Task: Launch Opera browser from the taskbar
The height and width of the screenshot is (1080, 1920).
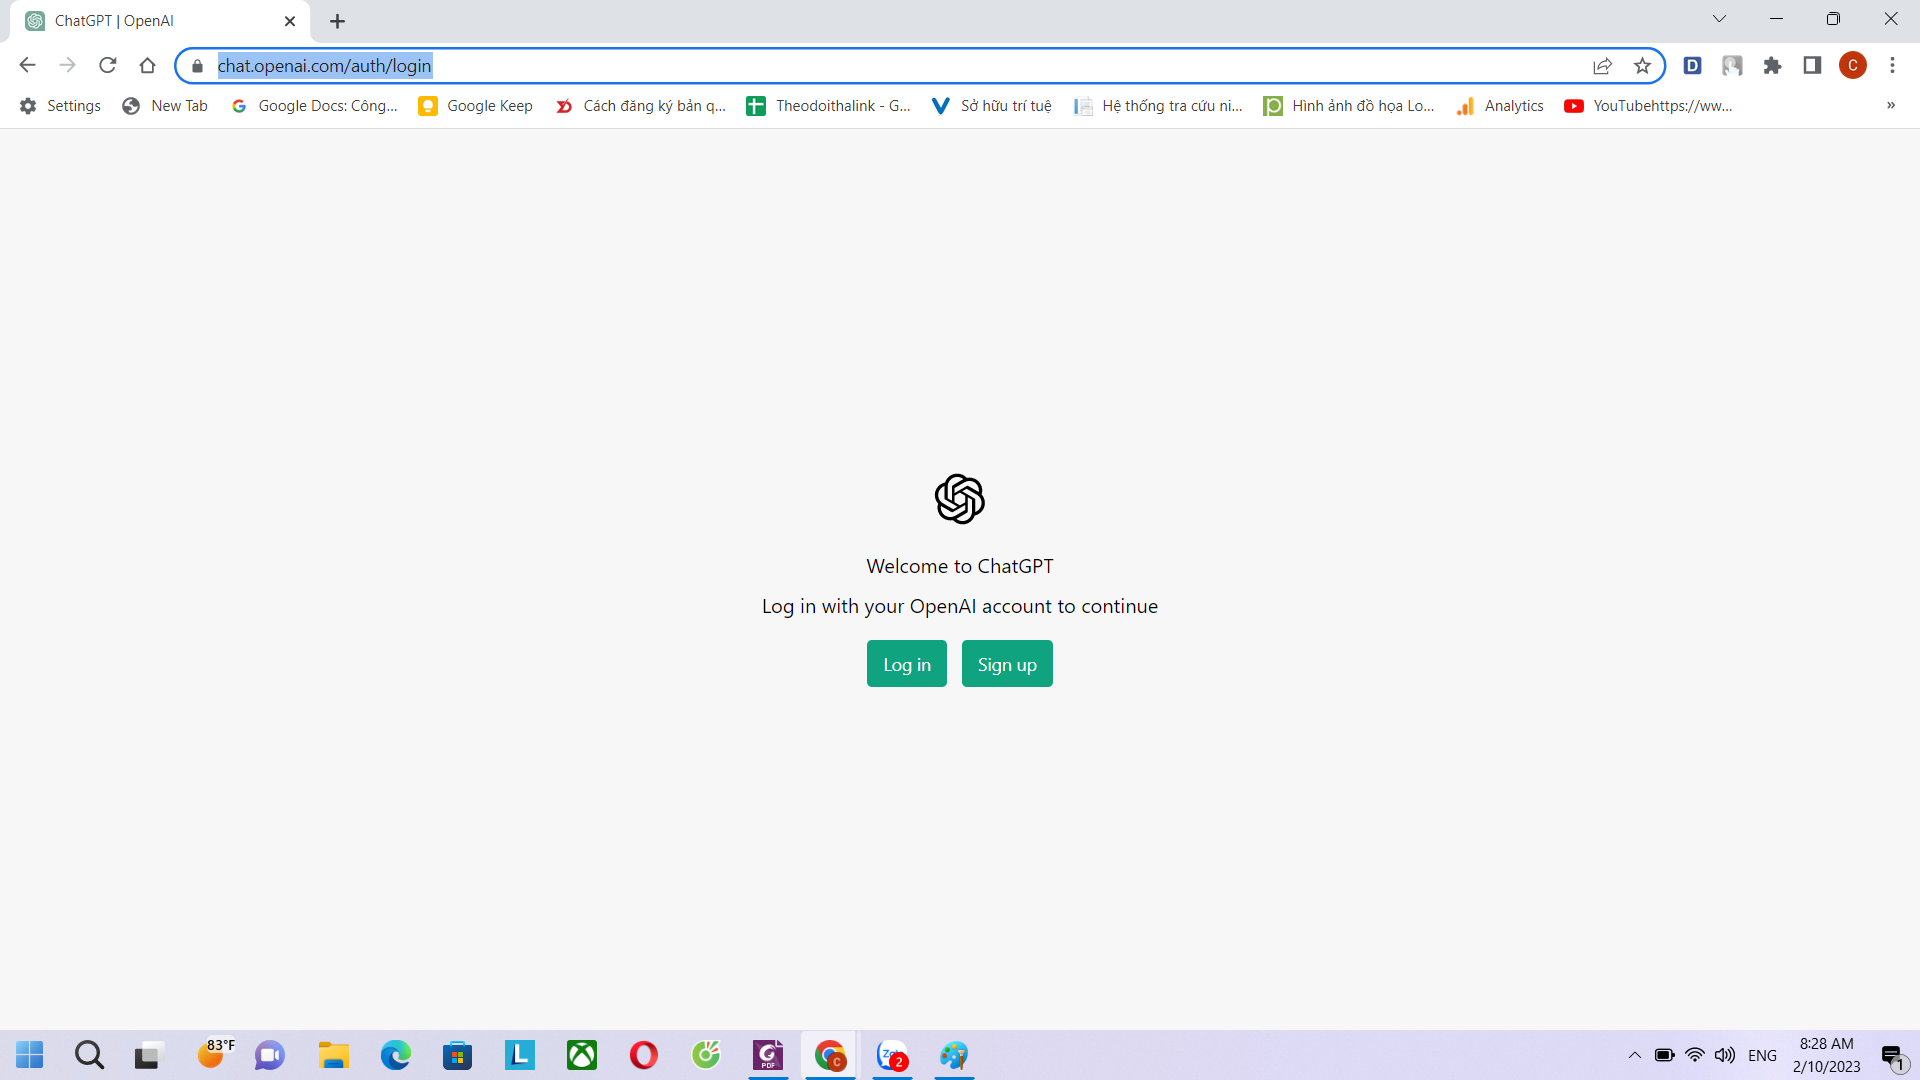Action: pyautogui.click(x=643, y=1055)
